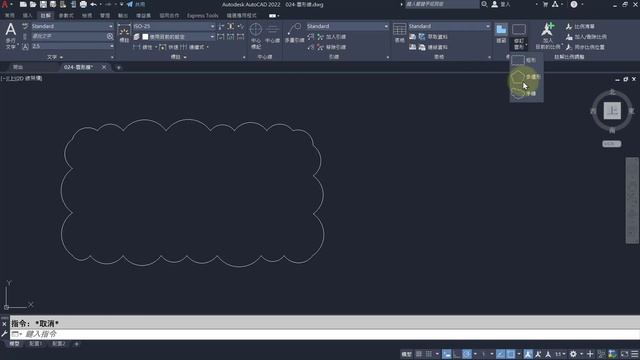640x360 pixels.
Task: Toggle grid display in status bar
Action: click(x=419, y=354)
